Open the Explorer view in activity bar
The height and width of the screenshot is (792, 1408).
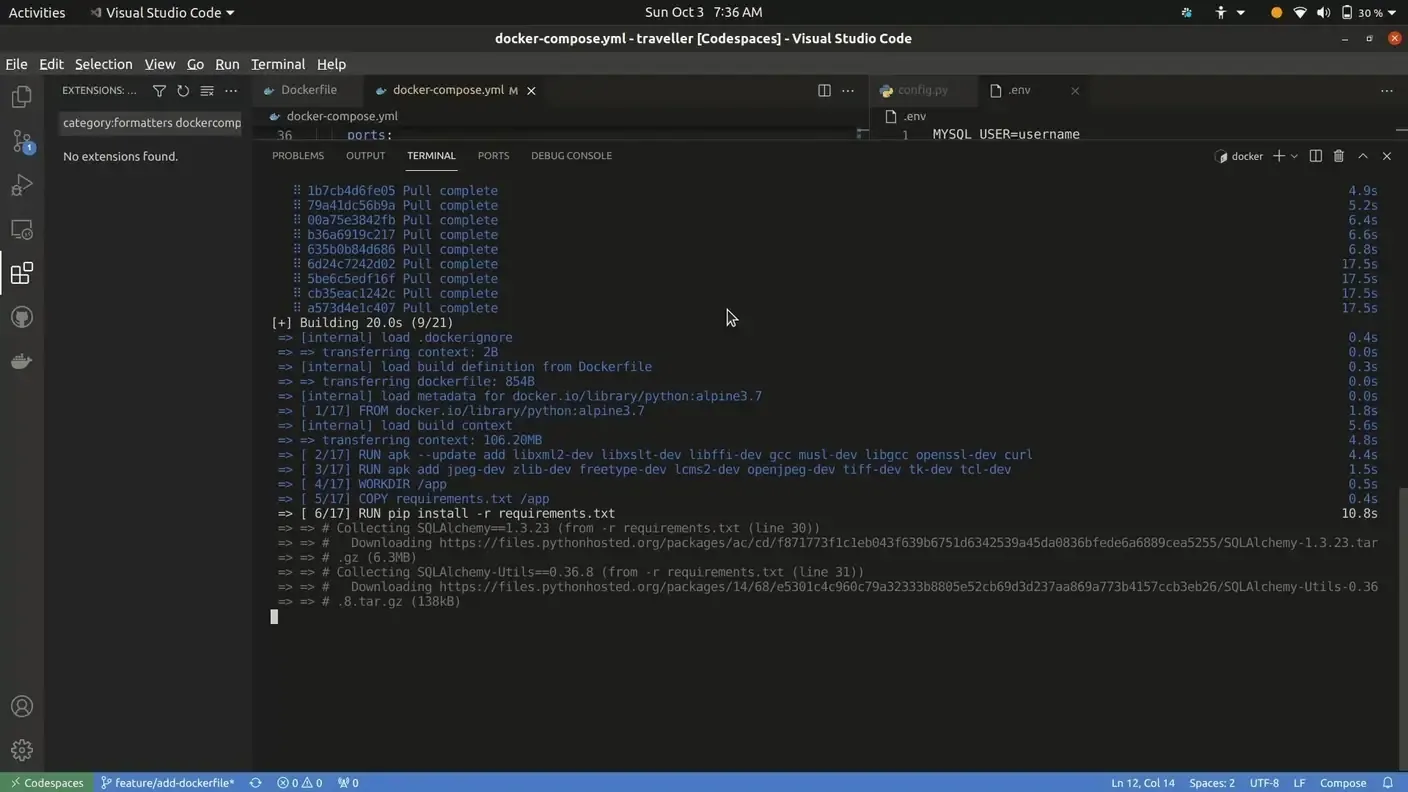[x=21, y=97]
